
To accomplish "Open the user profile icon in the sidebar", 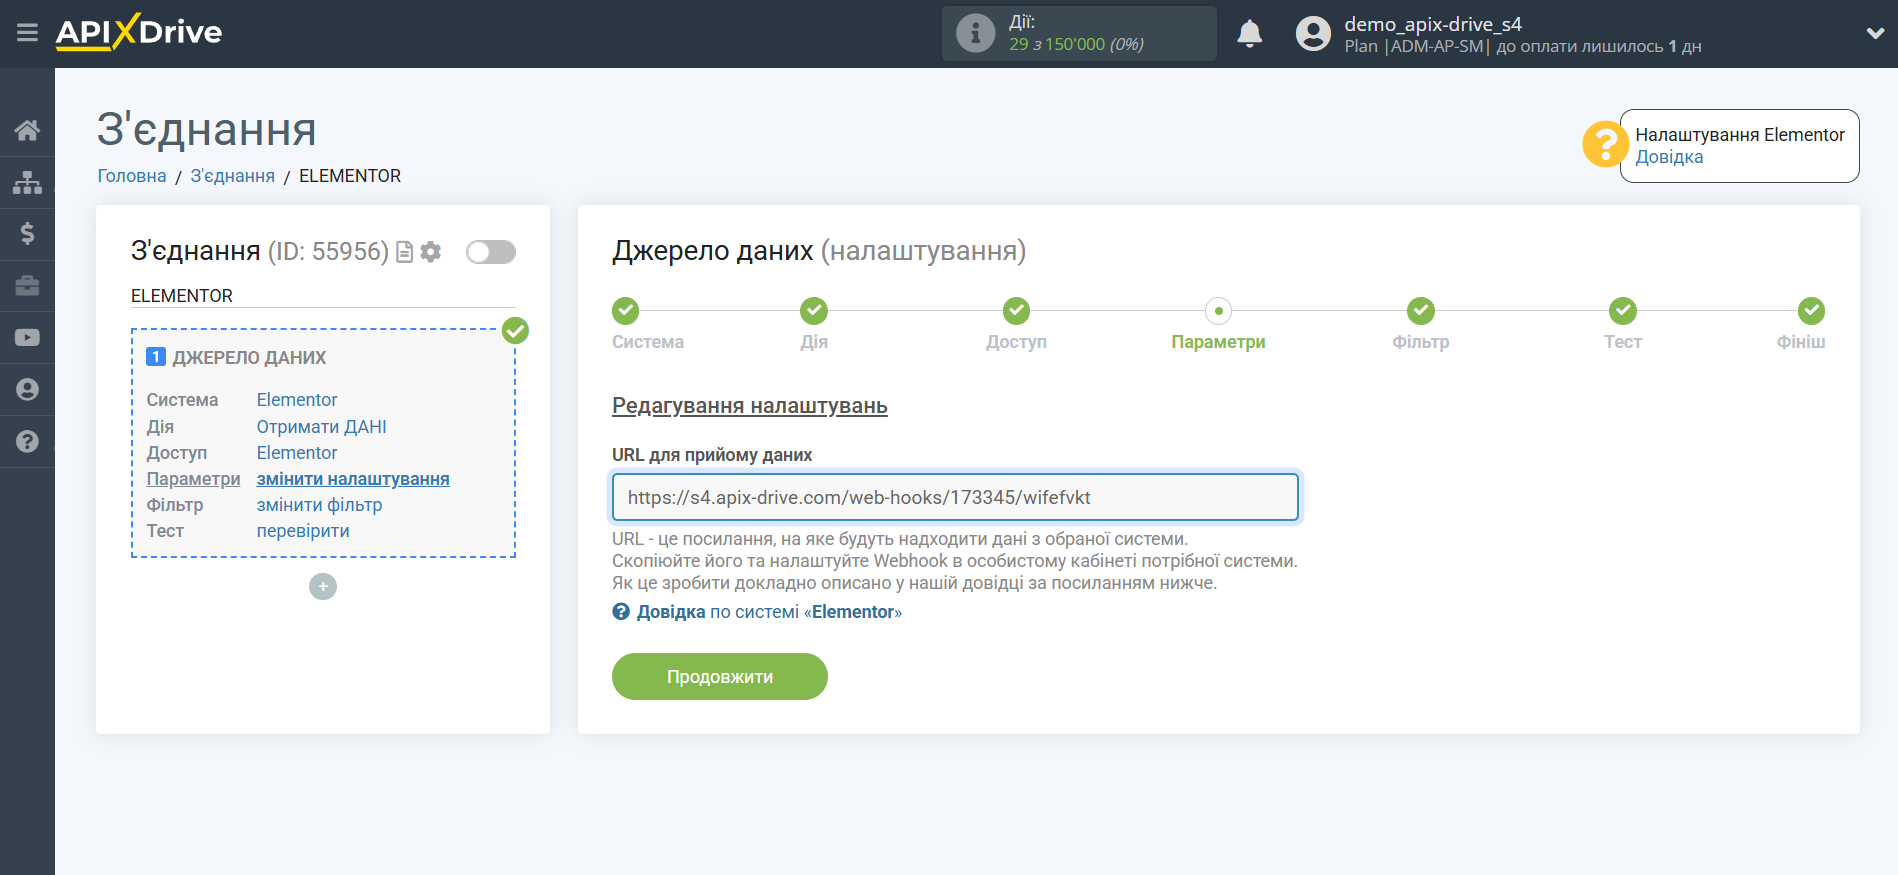I will (x=27, y=390).
